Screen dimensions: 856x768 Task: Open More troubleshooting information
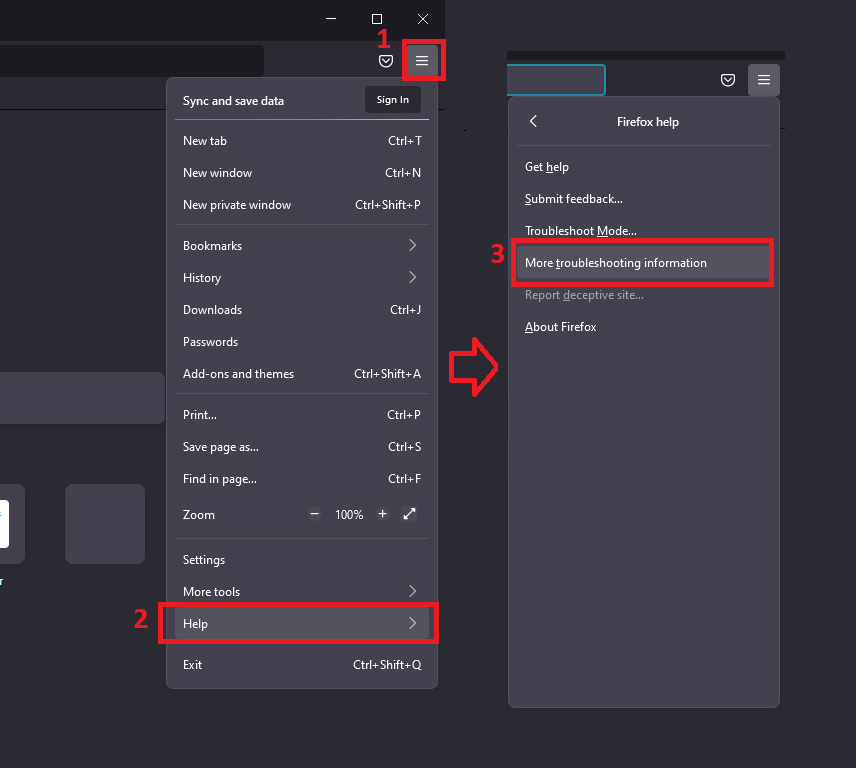pyautogui.click(x=644, y=263)
